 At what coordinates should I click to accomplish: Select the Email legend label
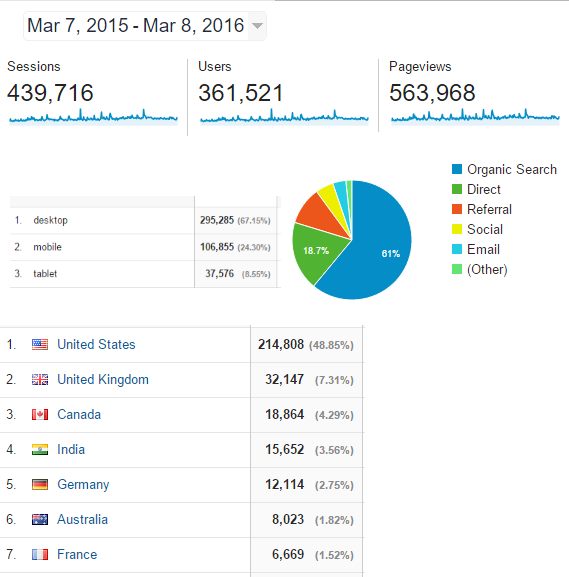(x=484, y=249)
